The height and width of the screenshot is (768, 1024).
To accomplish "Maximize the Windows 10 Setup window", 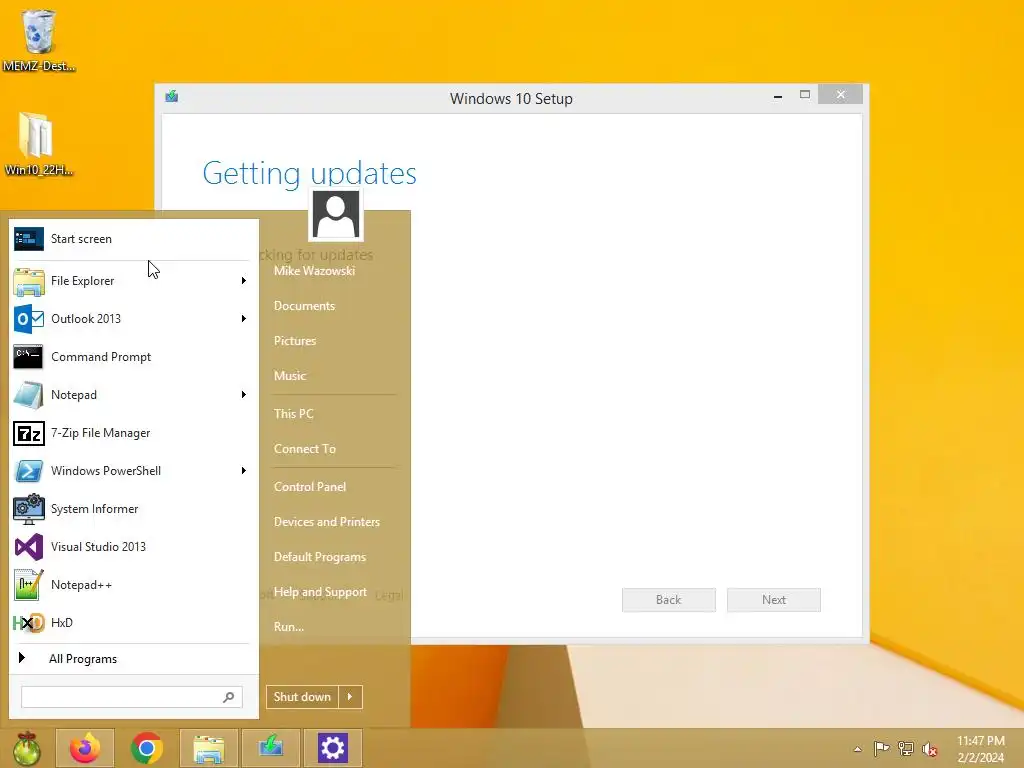I will pos(805,95).
